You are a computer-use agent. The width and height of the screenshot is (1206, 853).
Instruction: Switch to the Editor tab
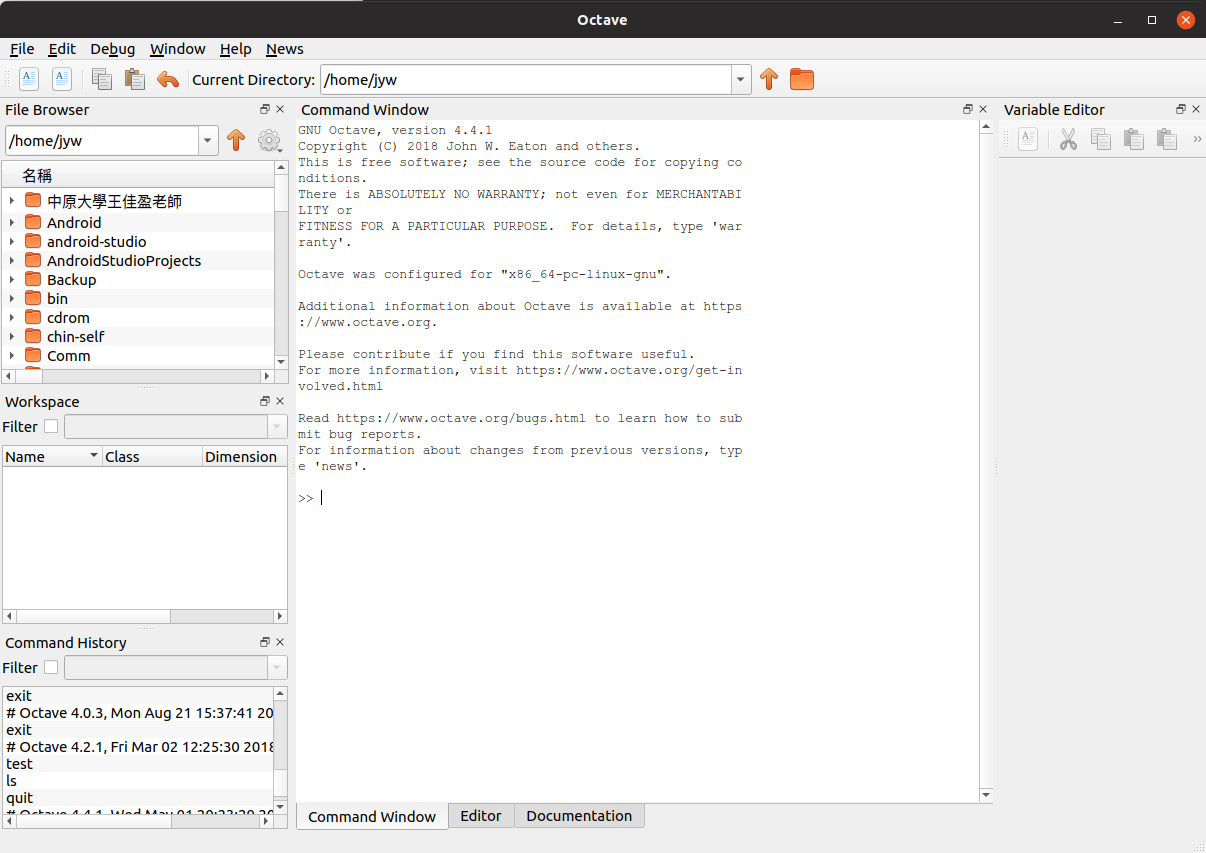(480, 816)
